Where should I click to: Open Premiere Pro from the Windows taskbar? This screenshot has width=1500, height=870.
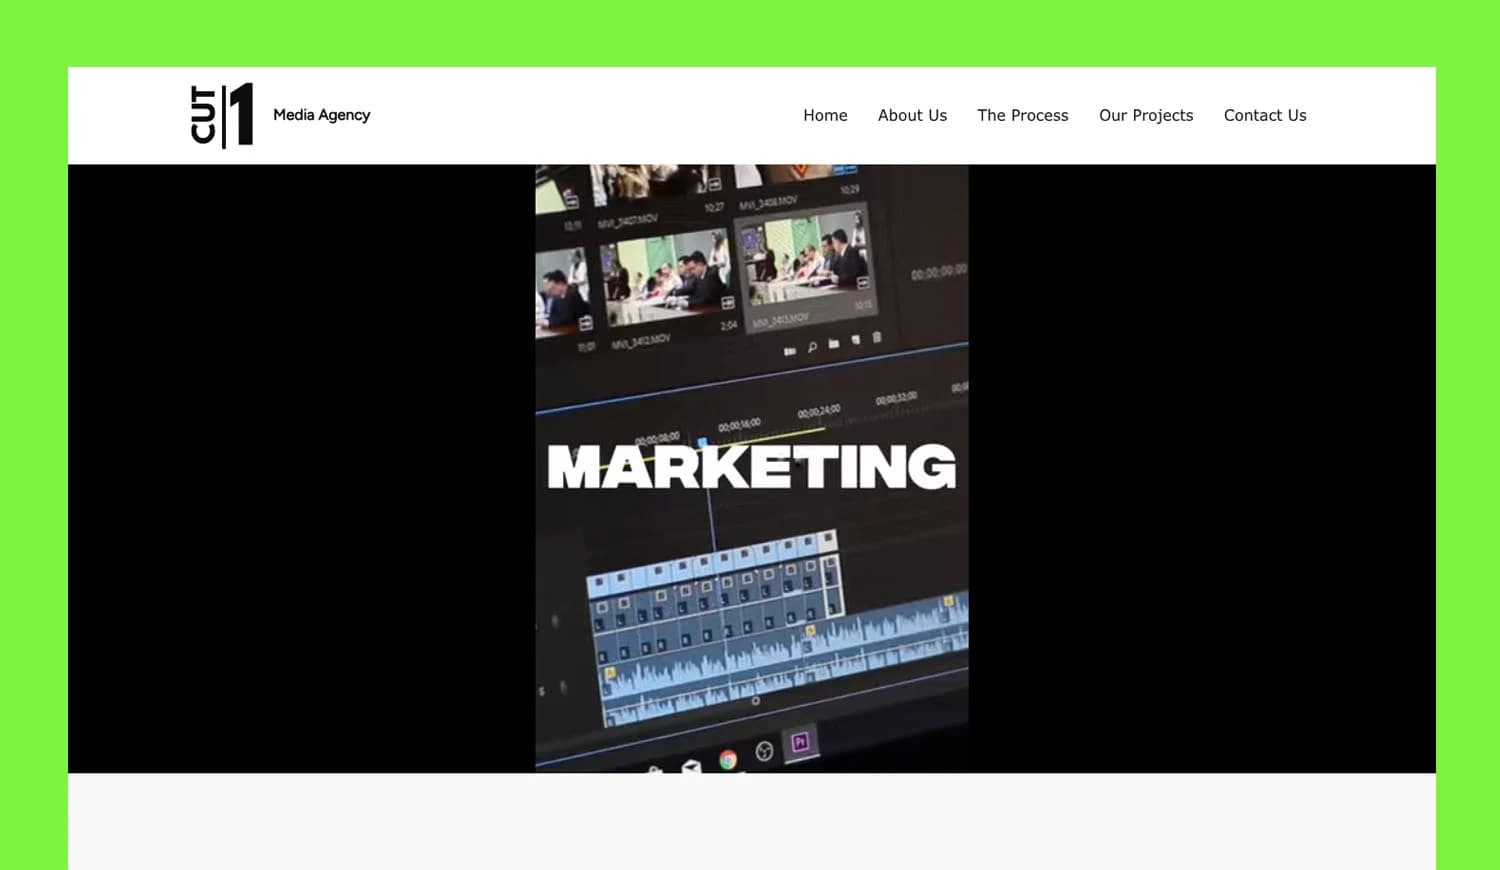click(801, 740)
